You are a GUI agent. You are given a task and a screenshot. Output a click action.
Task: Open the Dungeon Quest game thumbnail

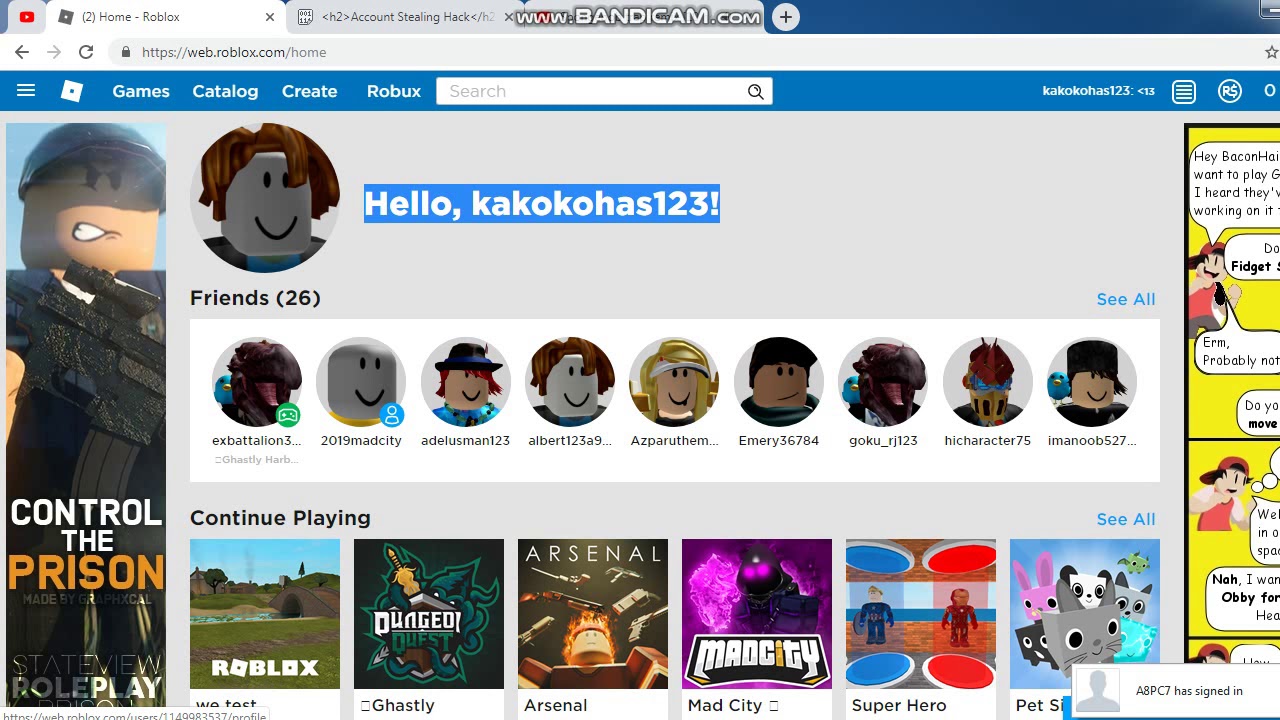point(429,614)
